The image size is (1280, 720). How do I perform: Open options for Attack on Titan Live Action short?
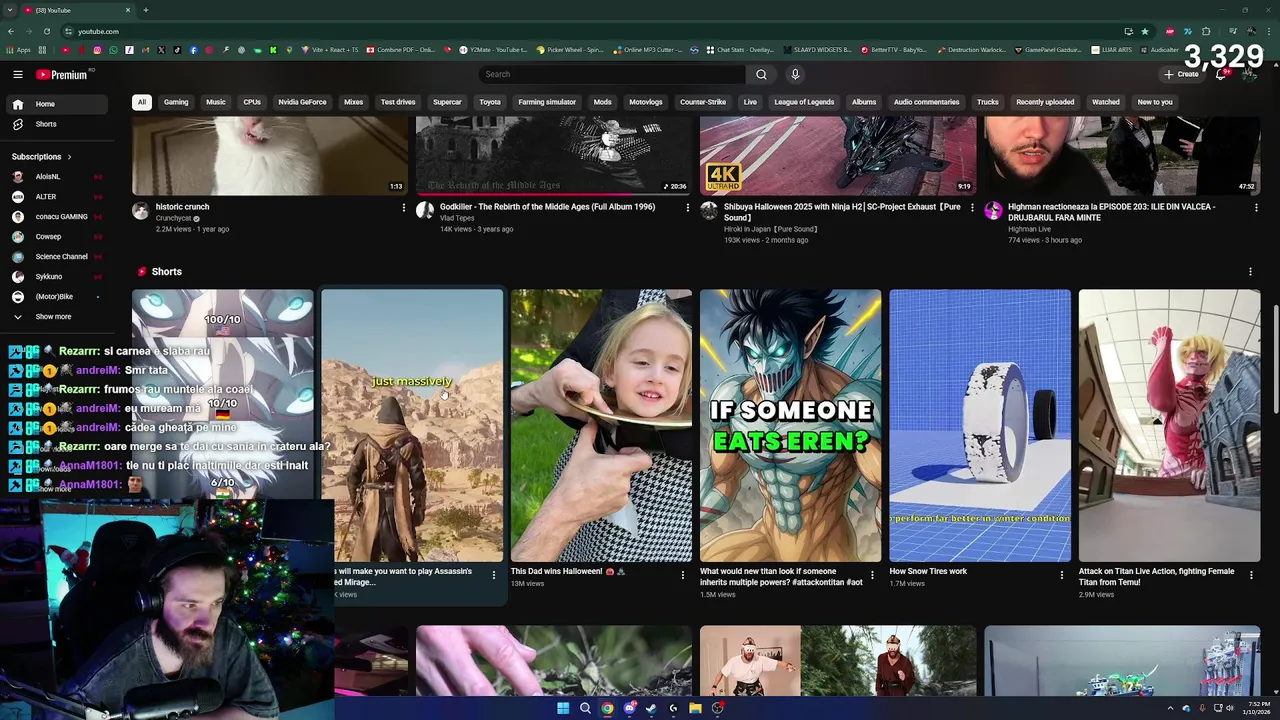pos(1251,575)
